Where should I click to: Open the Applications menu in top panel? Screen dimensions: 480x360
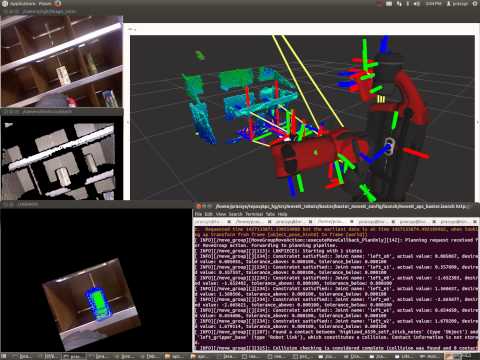click(x=23, y=4)
